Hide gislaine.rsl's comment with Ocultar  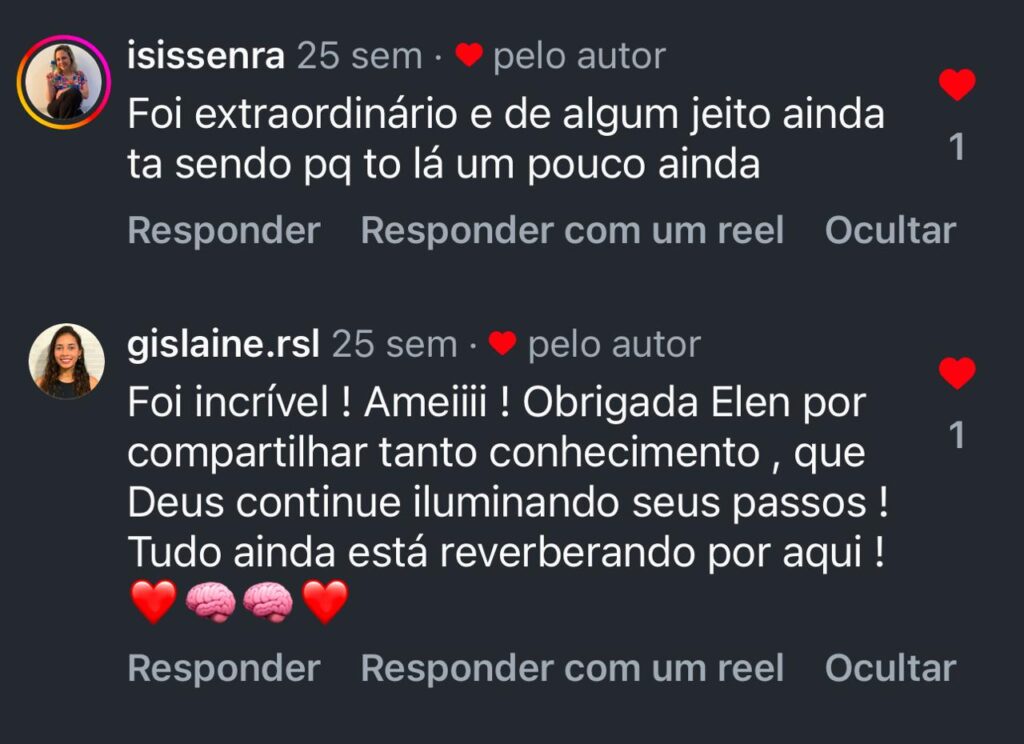890,668
